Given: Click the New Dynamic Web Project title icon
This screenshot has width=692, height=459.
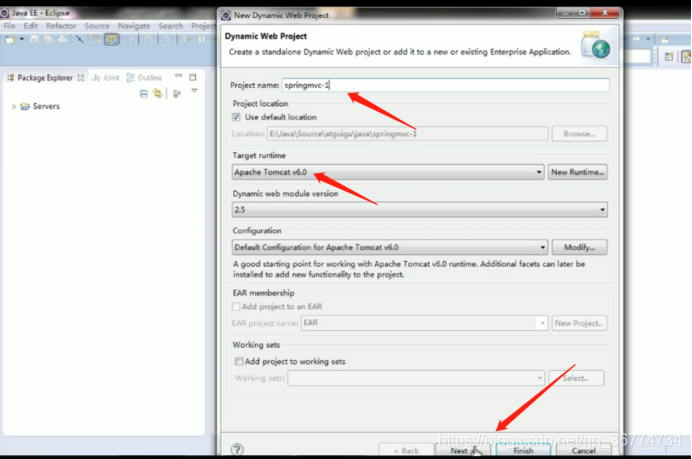Looking at the screenshot, I should [226, 15].
